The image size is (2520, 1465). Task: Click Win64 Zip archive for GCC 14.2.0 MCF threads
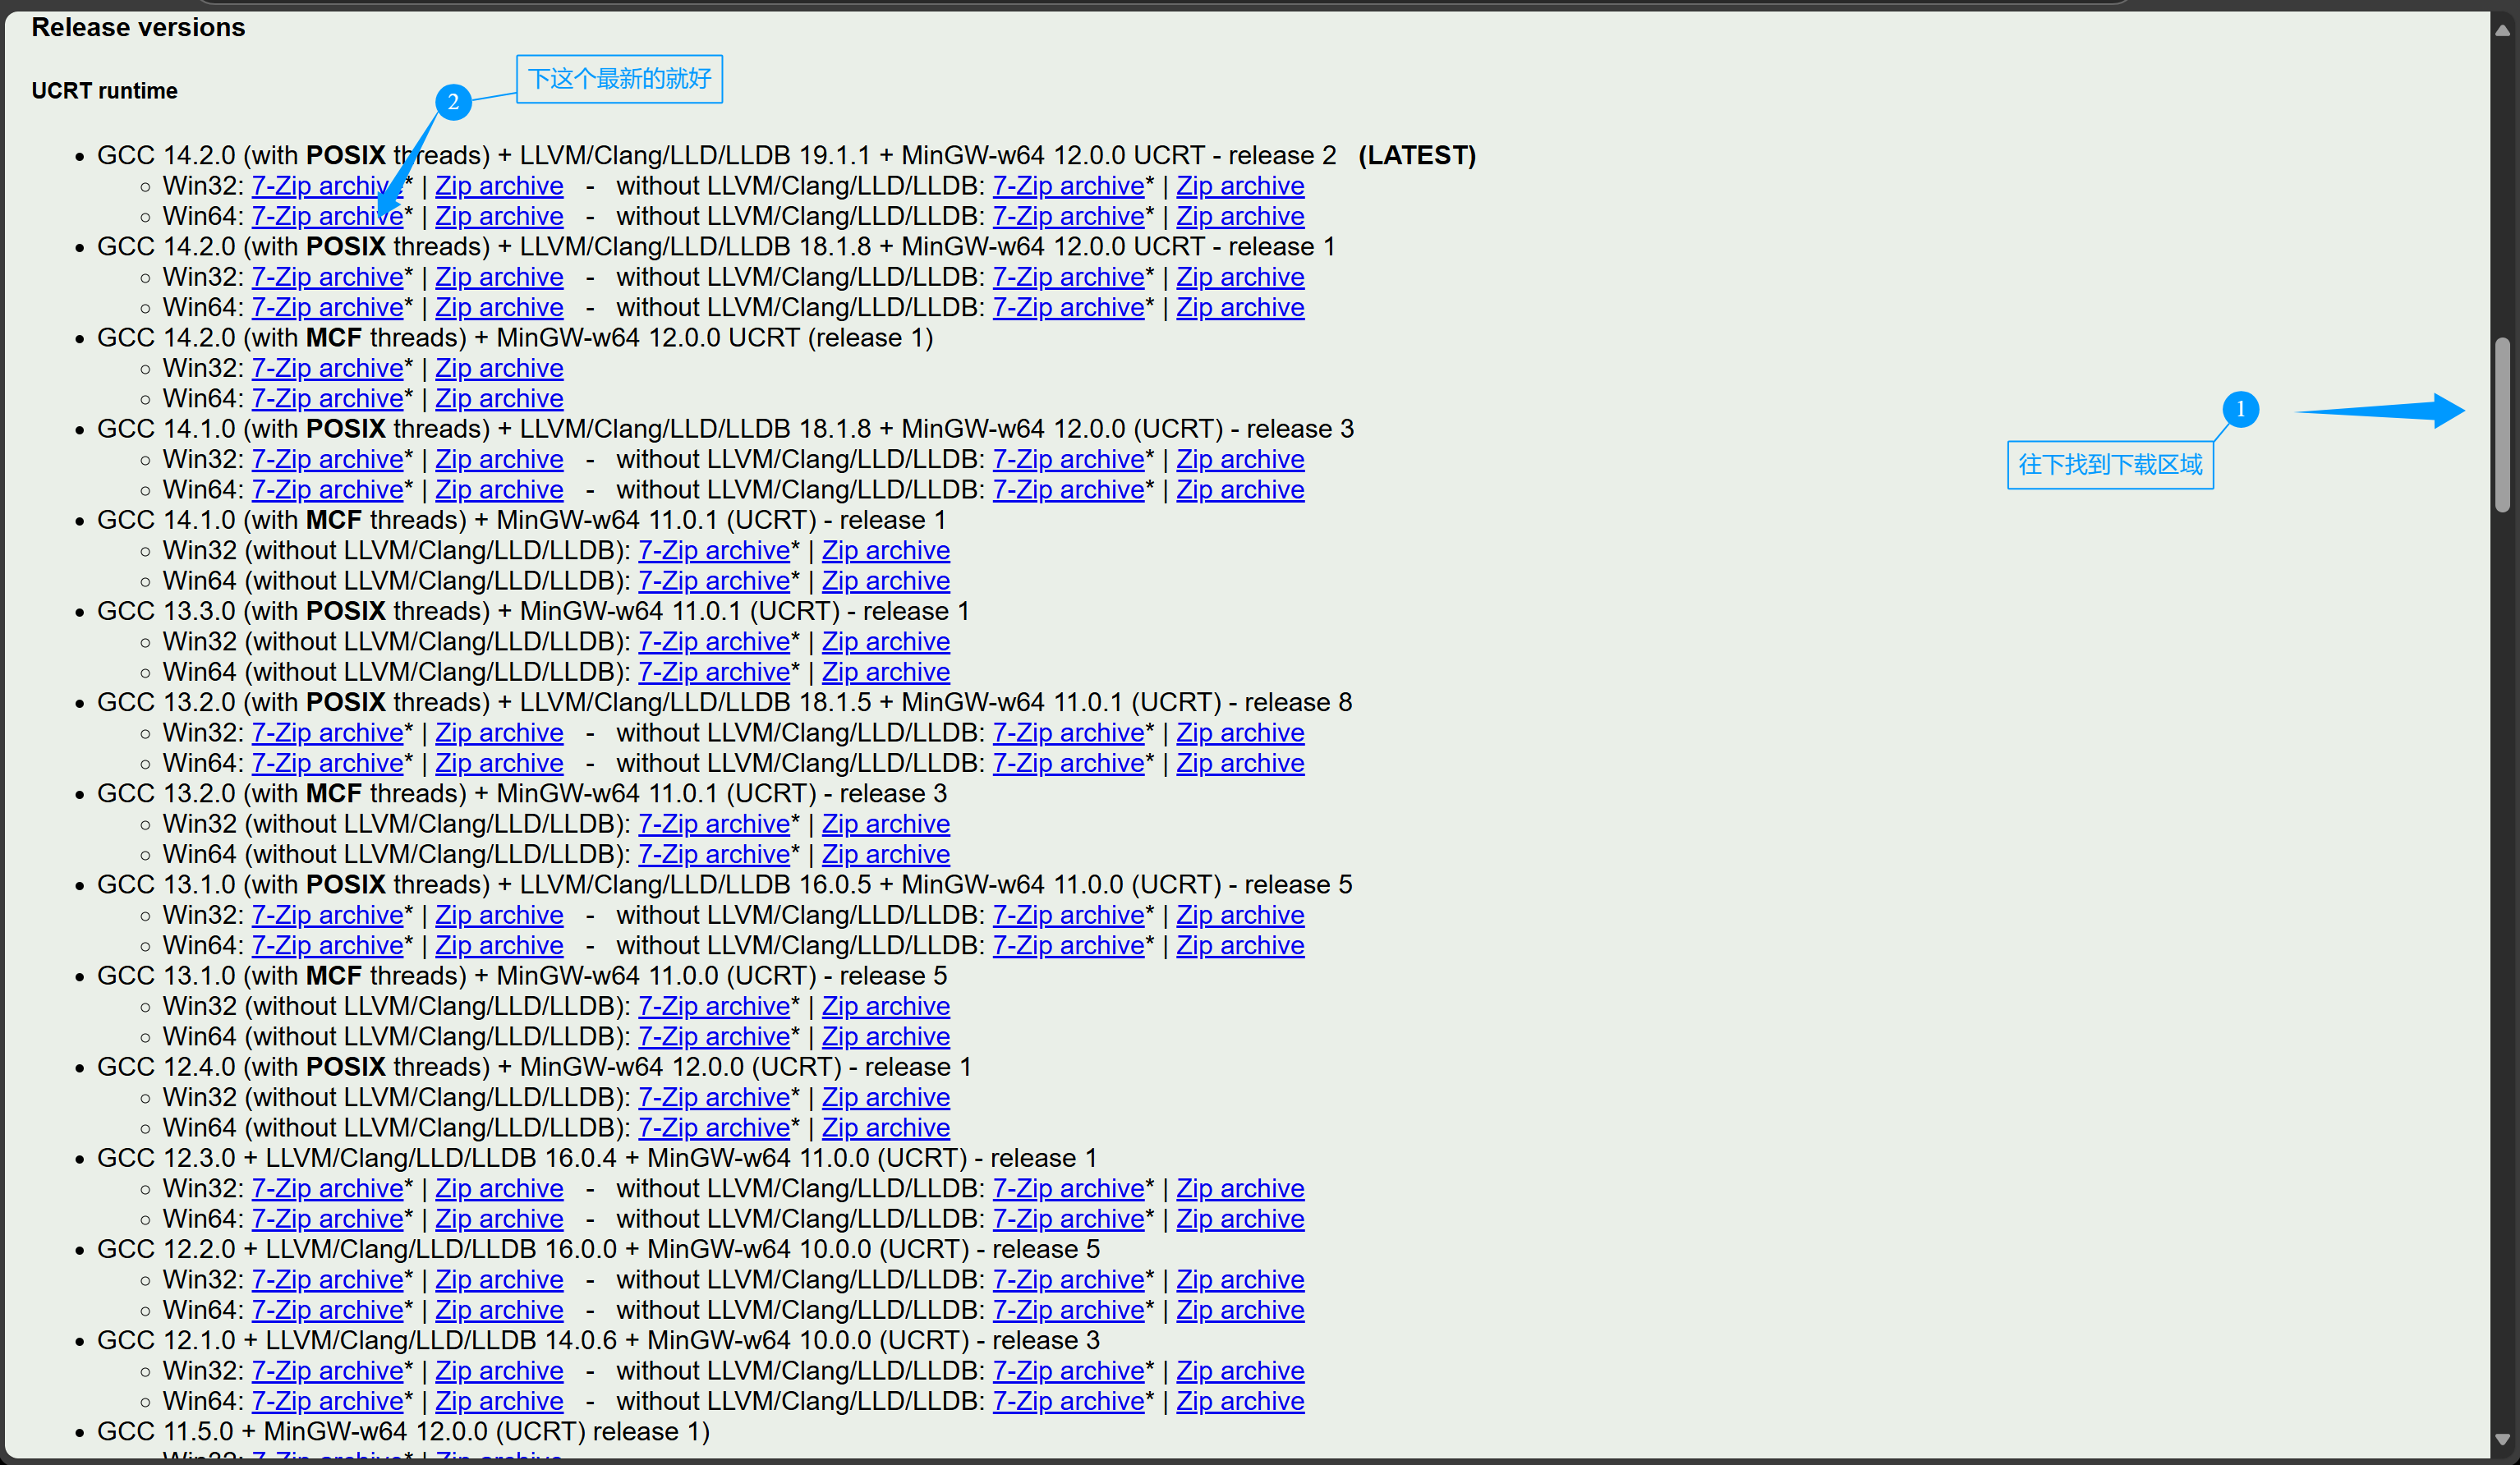click(x=499, y=398)
